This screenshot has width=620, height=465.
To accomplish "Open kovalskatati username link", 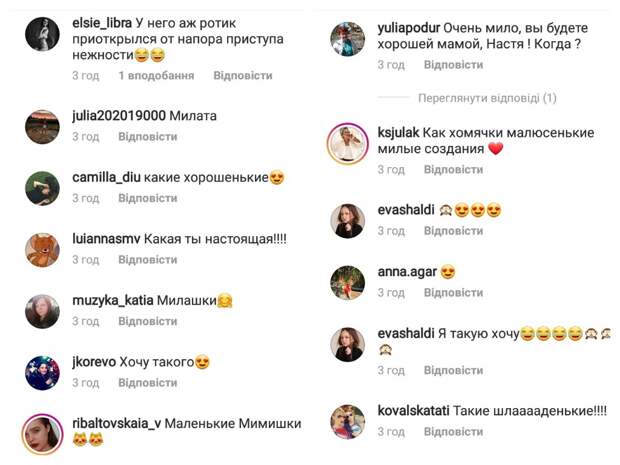I will pos(413,411).
